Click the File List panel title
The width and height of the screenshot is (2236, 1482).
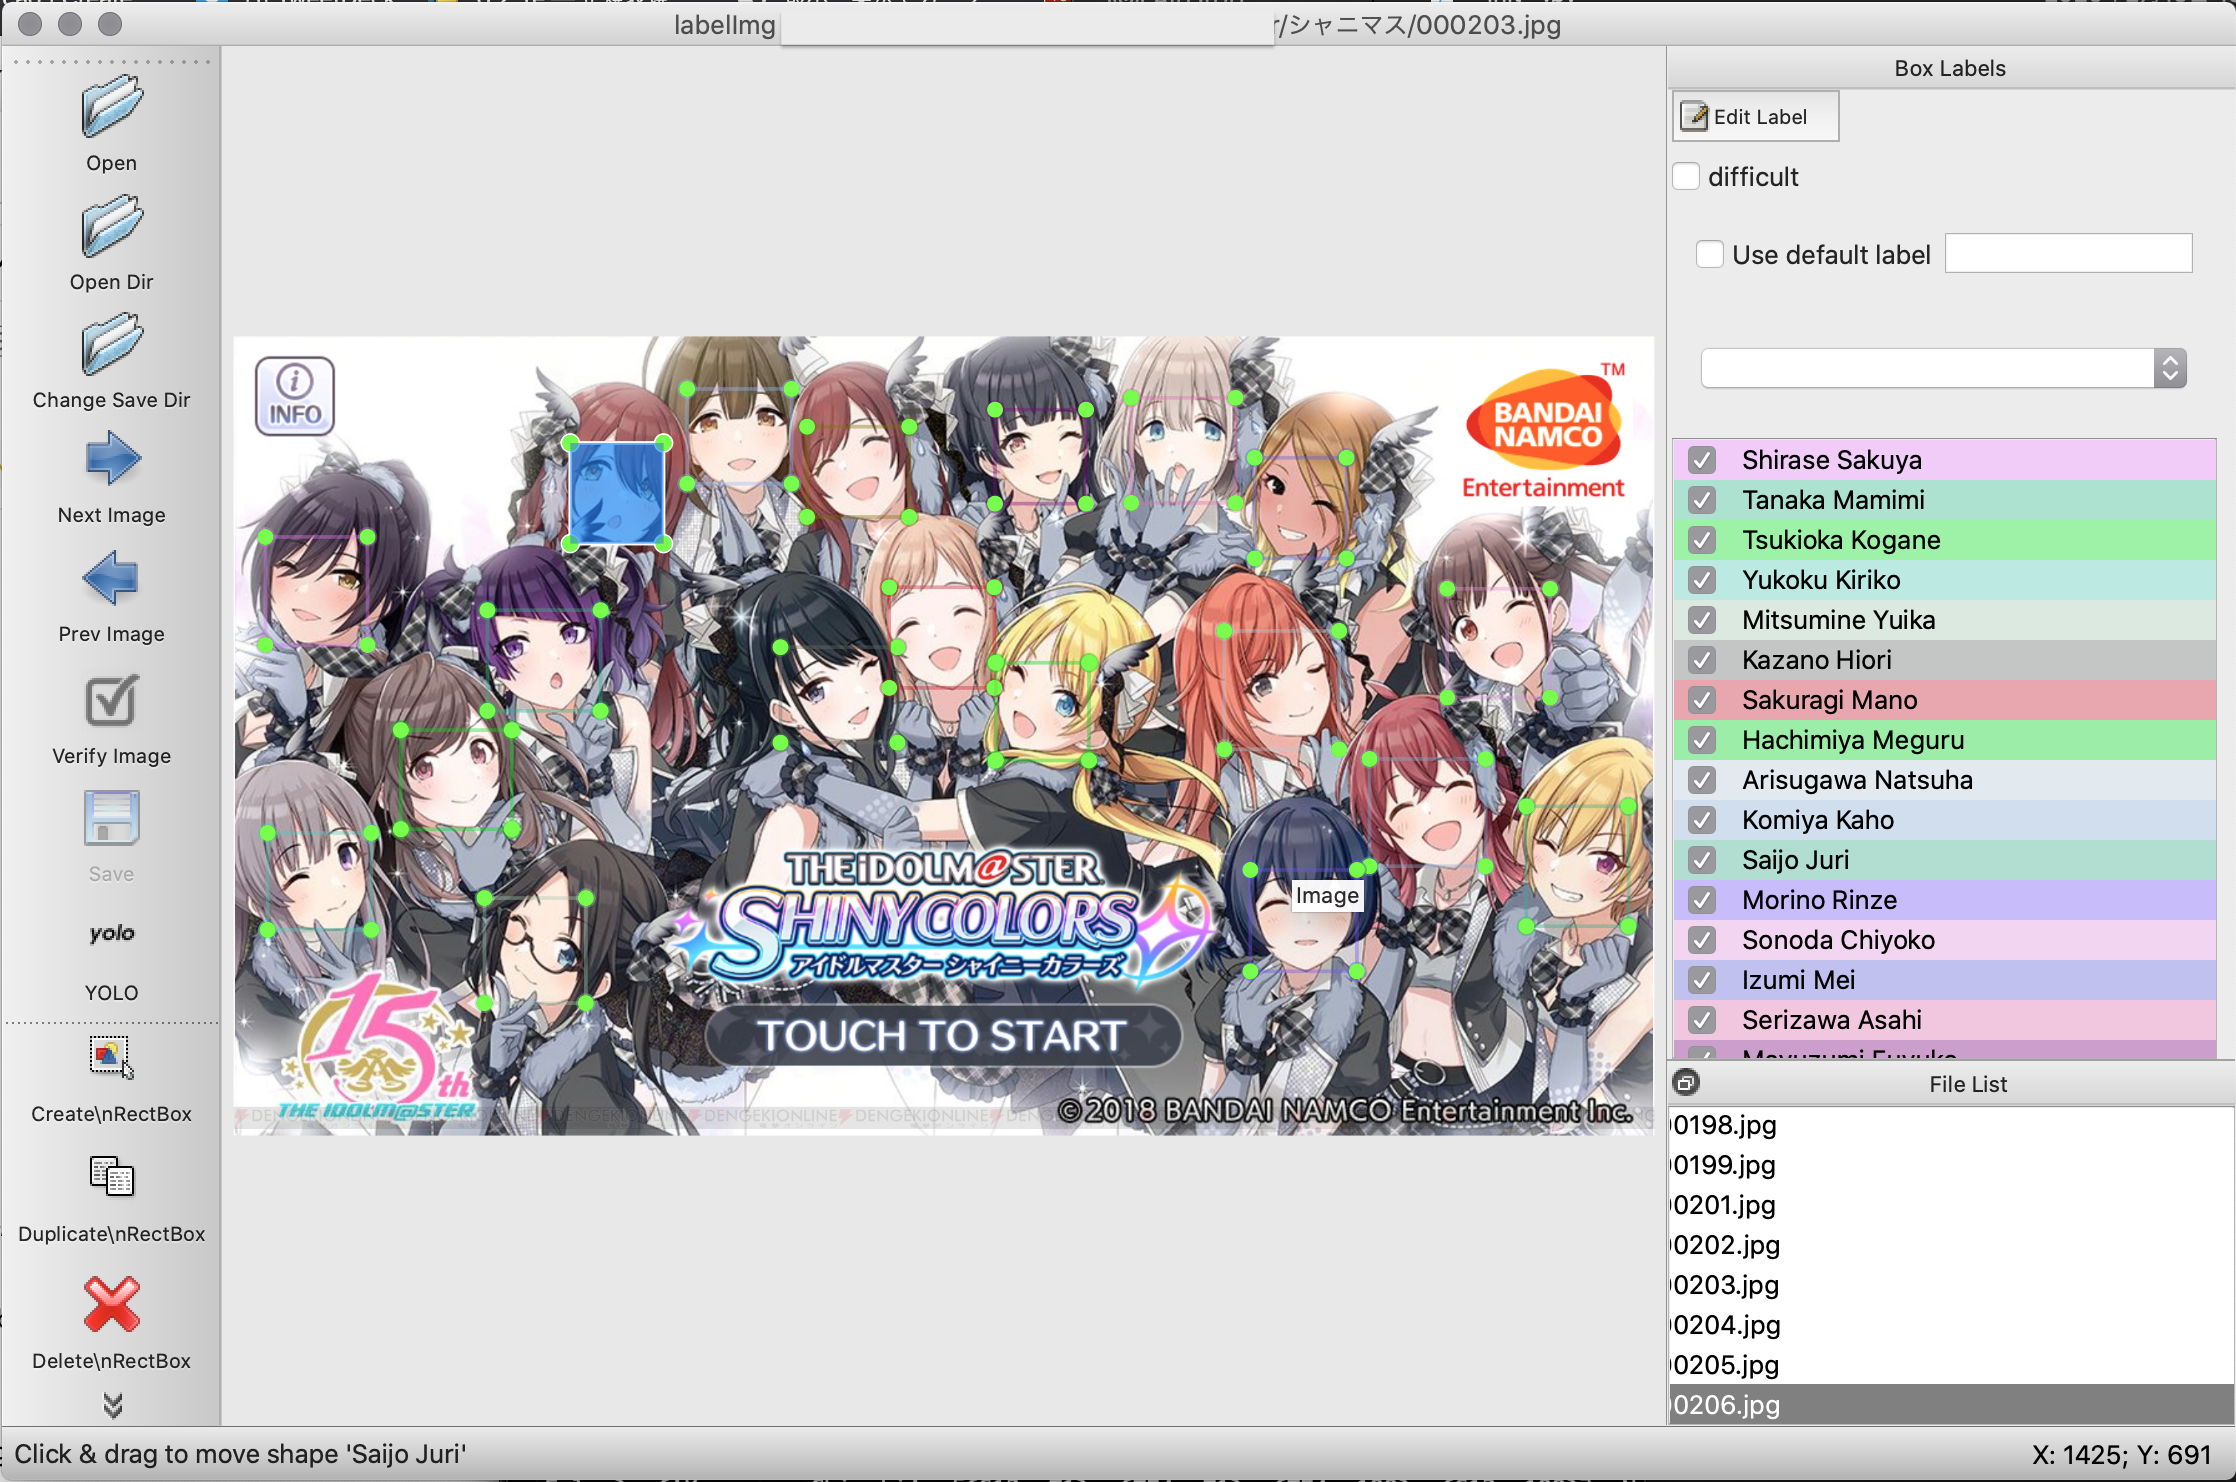[x=1967, y=1084]
